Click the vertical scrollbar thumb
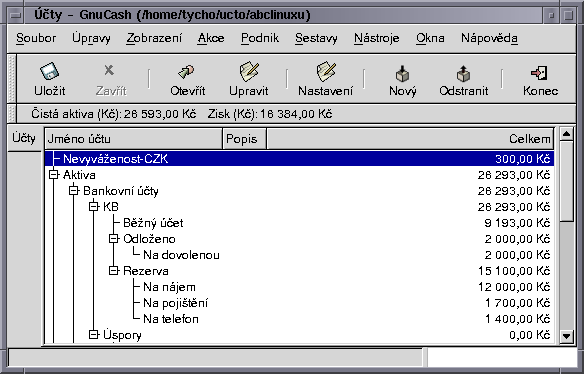The height and width of the screenshot is (374, 584). [566, 181]
